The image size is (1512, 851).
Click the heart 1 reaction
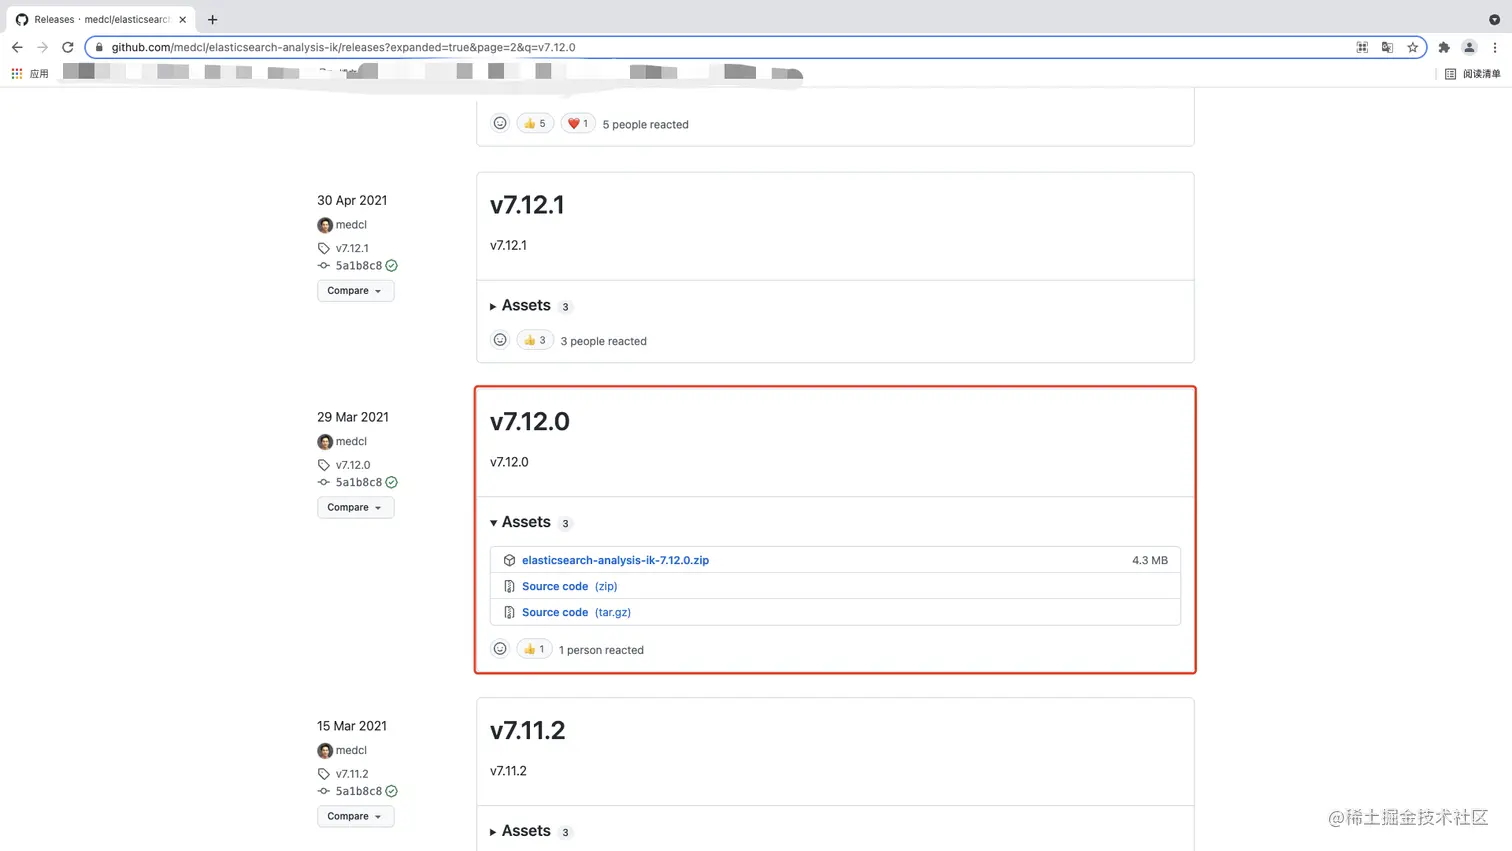click(578, 123)
